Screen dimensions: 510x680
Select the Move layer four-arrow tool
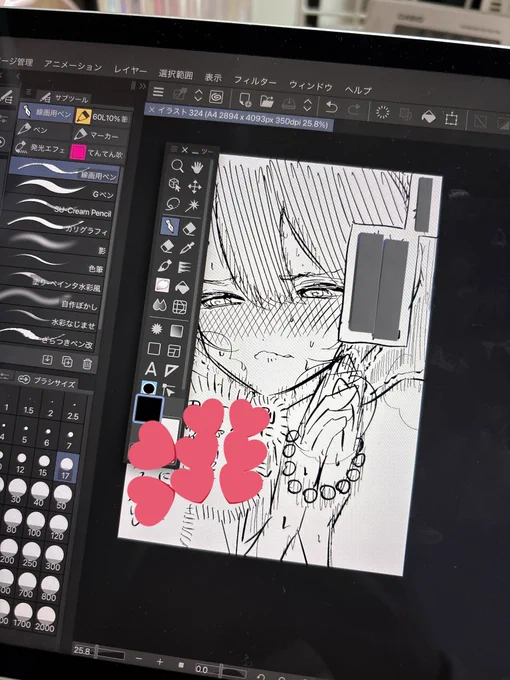click(194, 186)
